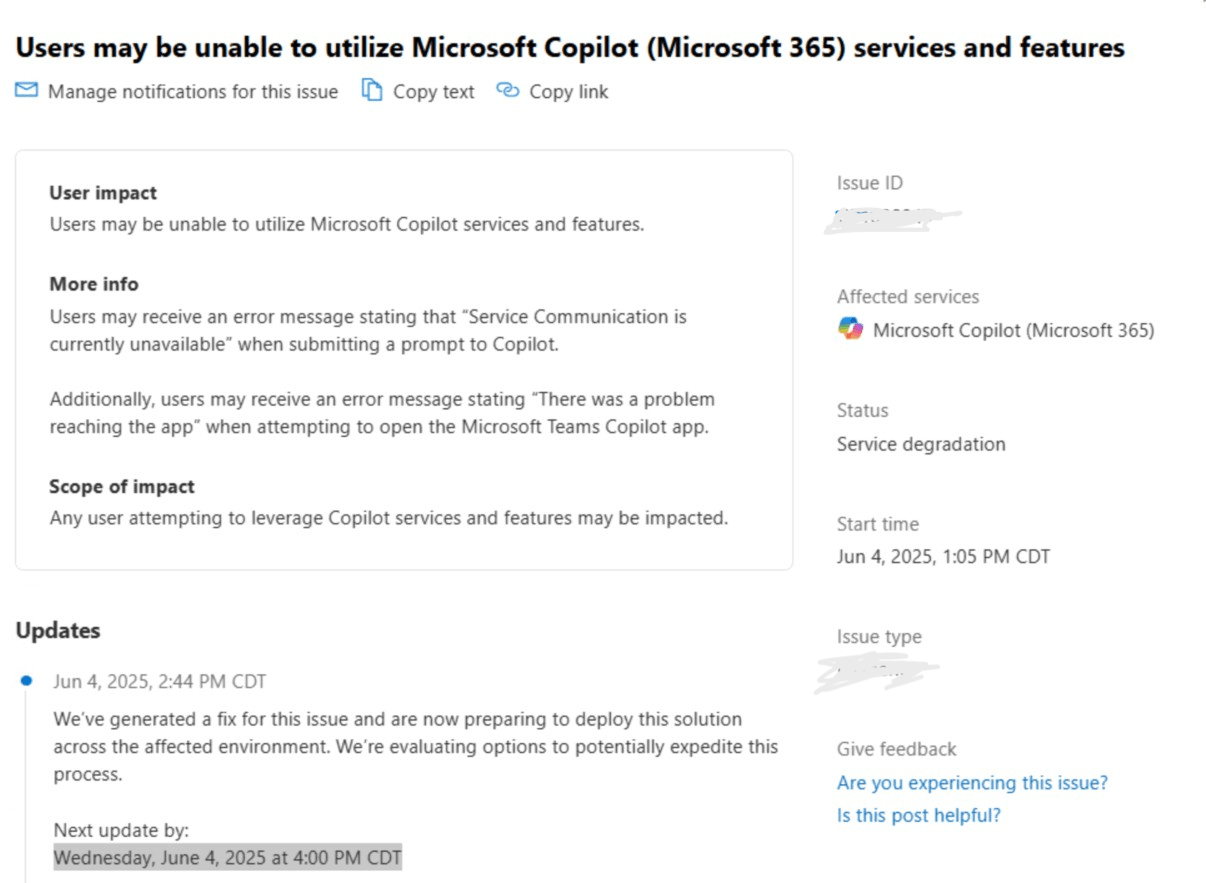Open Manage notifications for this issue
This screenshot has height=883, width=1206.
pos(192,92)
